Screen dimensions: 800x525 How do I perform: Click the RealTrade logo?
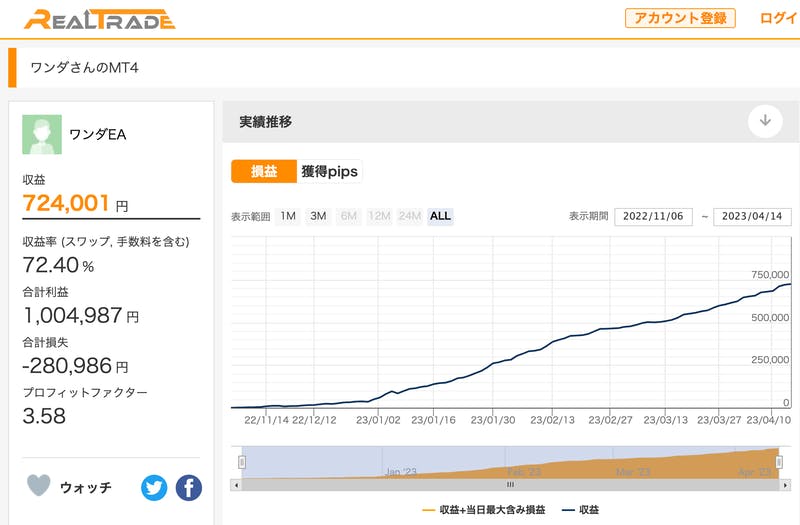tap(99, 19)
